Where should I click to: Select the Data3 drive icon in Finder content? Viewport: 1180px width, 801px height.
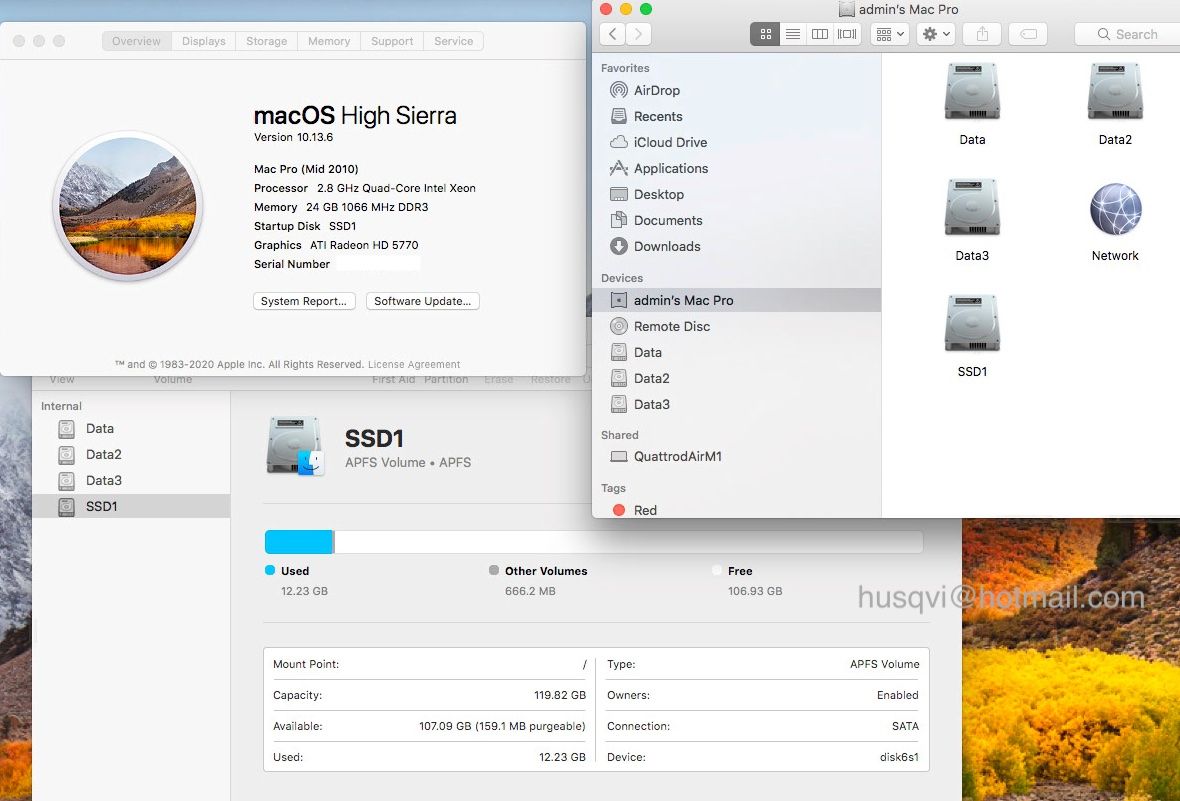tap(972, 208)
